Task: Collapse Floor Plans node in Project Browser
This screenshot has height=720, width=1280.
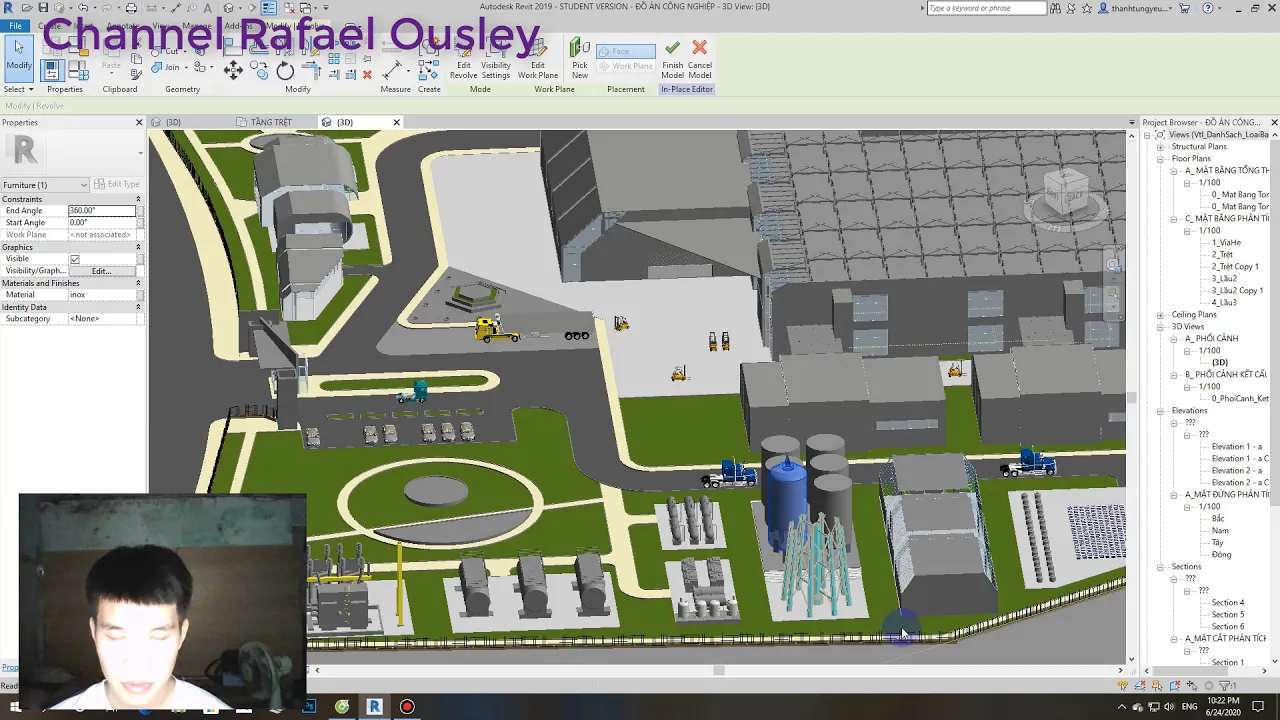Action: tap(1161, 159)
